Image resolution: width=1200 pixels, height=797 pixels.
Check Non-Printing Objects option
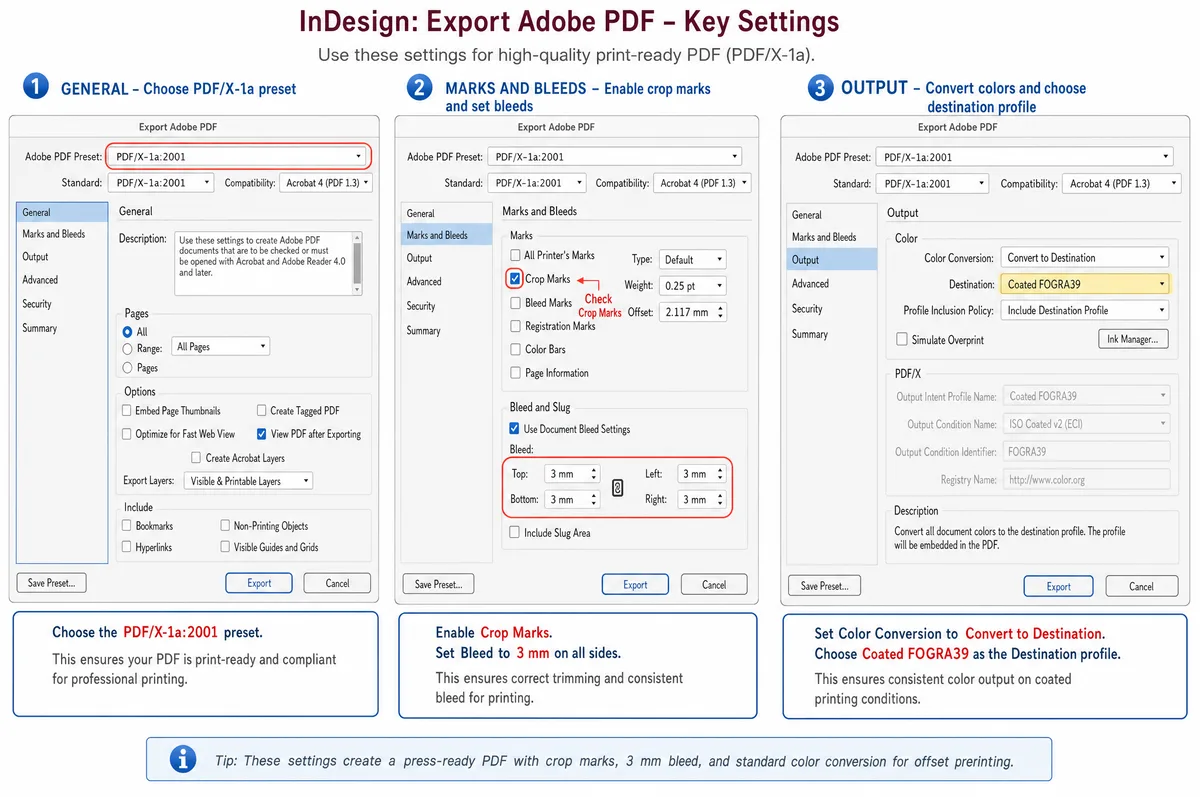(225, 526)
